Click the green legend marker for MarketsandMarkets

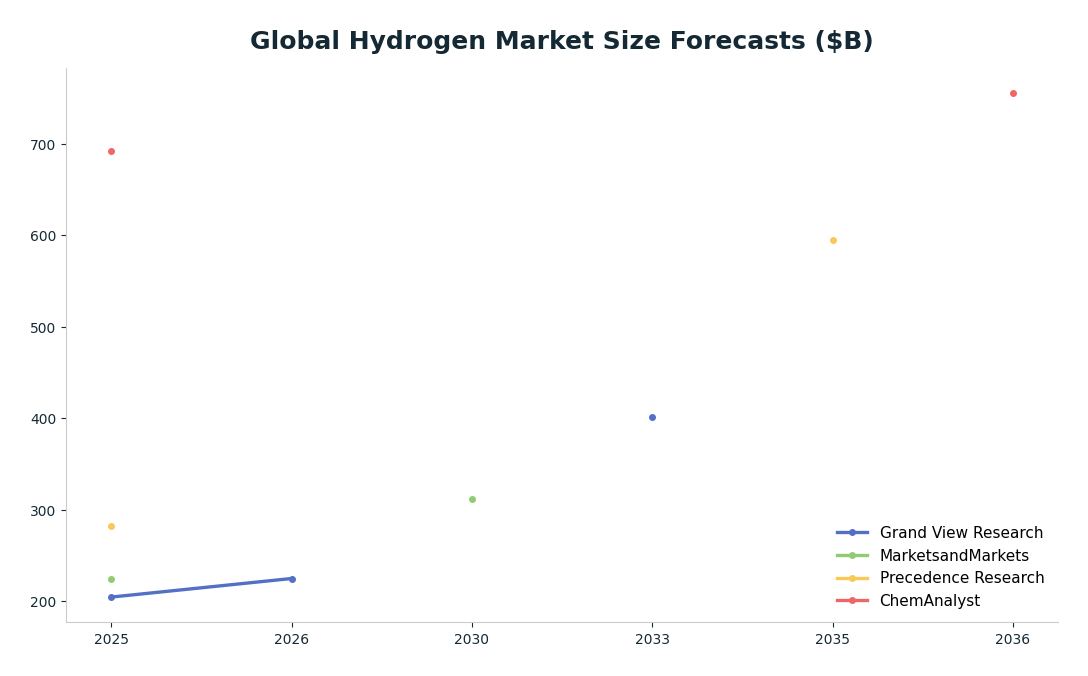[853, 556]
